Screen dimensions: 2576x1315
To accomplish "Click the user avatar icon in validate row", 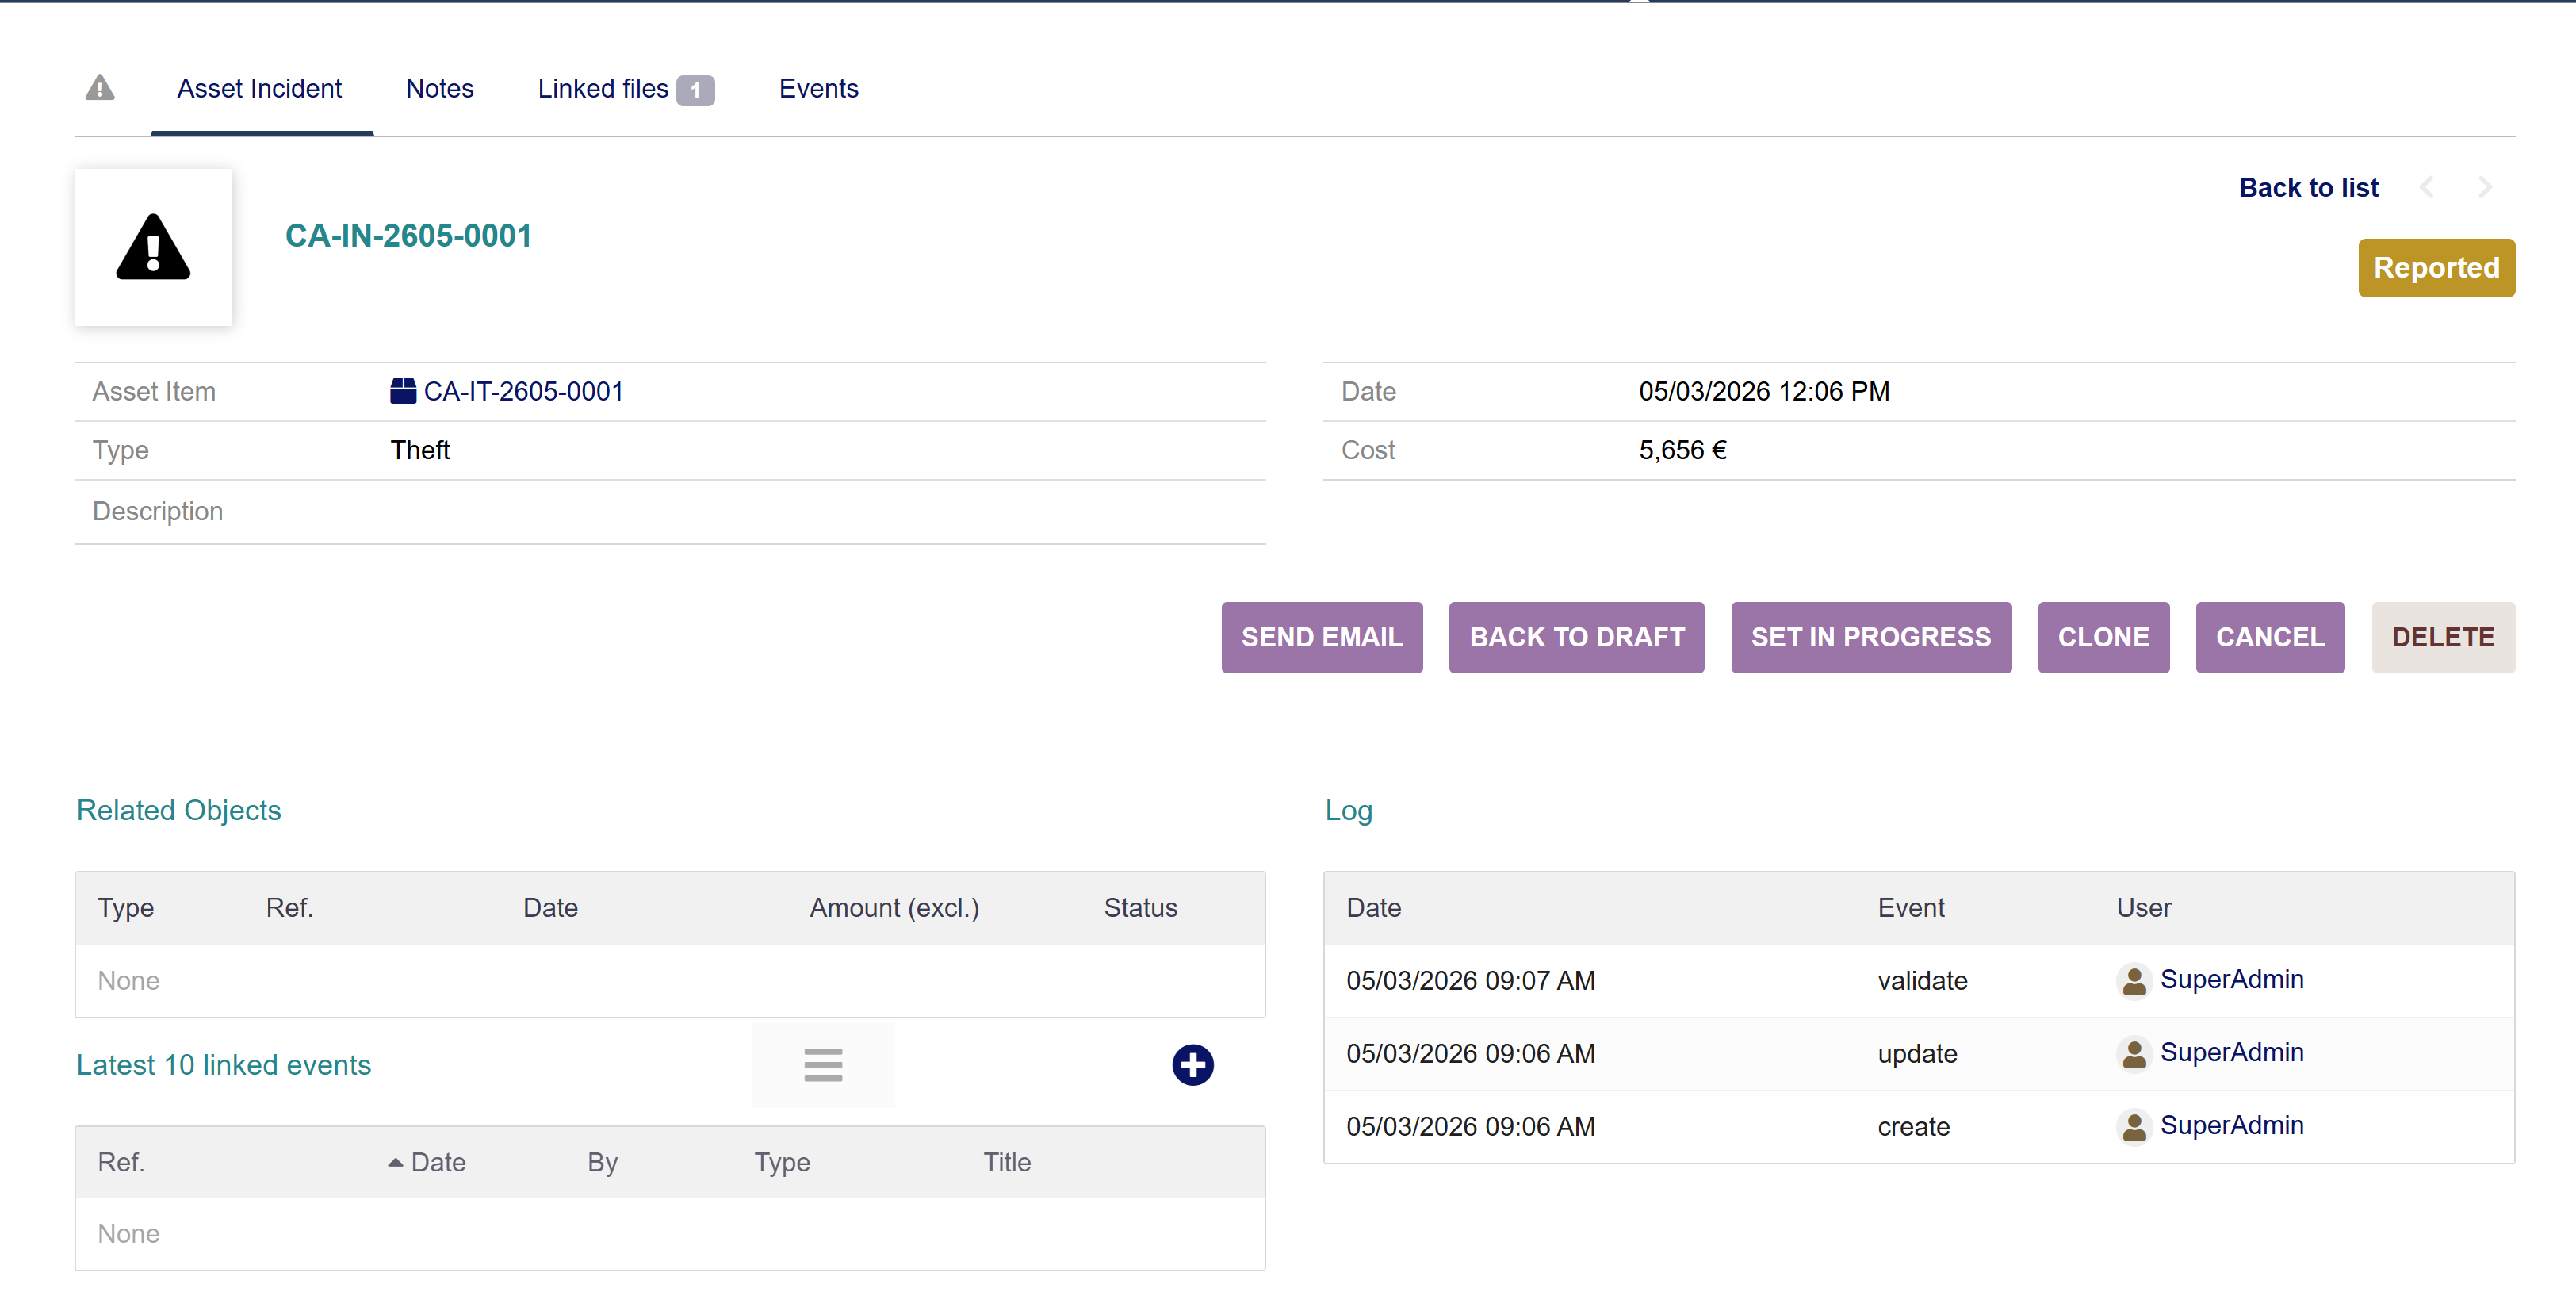I will click(2134, 981).
